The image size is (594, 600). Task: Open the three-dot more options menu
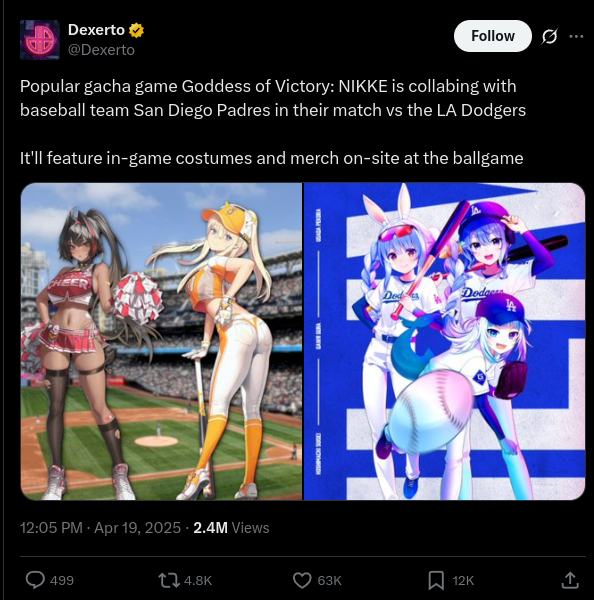[x=576, y=36]
